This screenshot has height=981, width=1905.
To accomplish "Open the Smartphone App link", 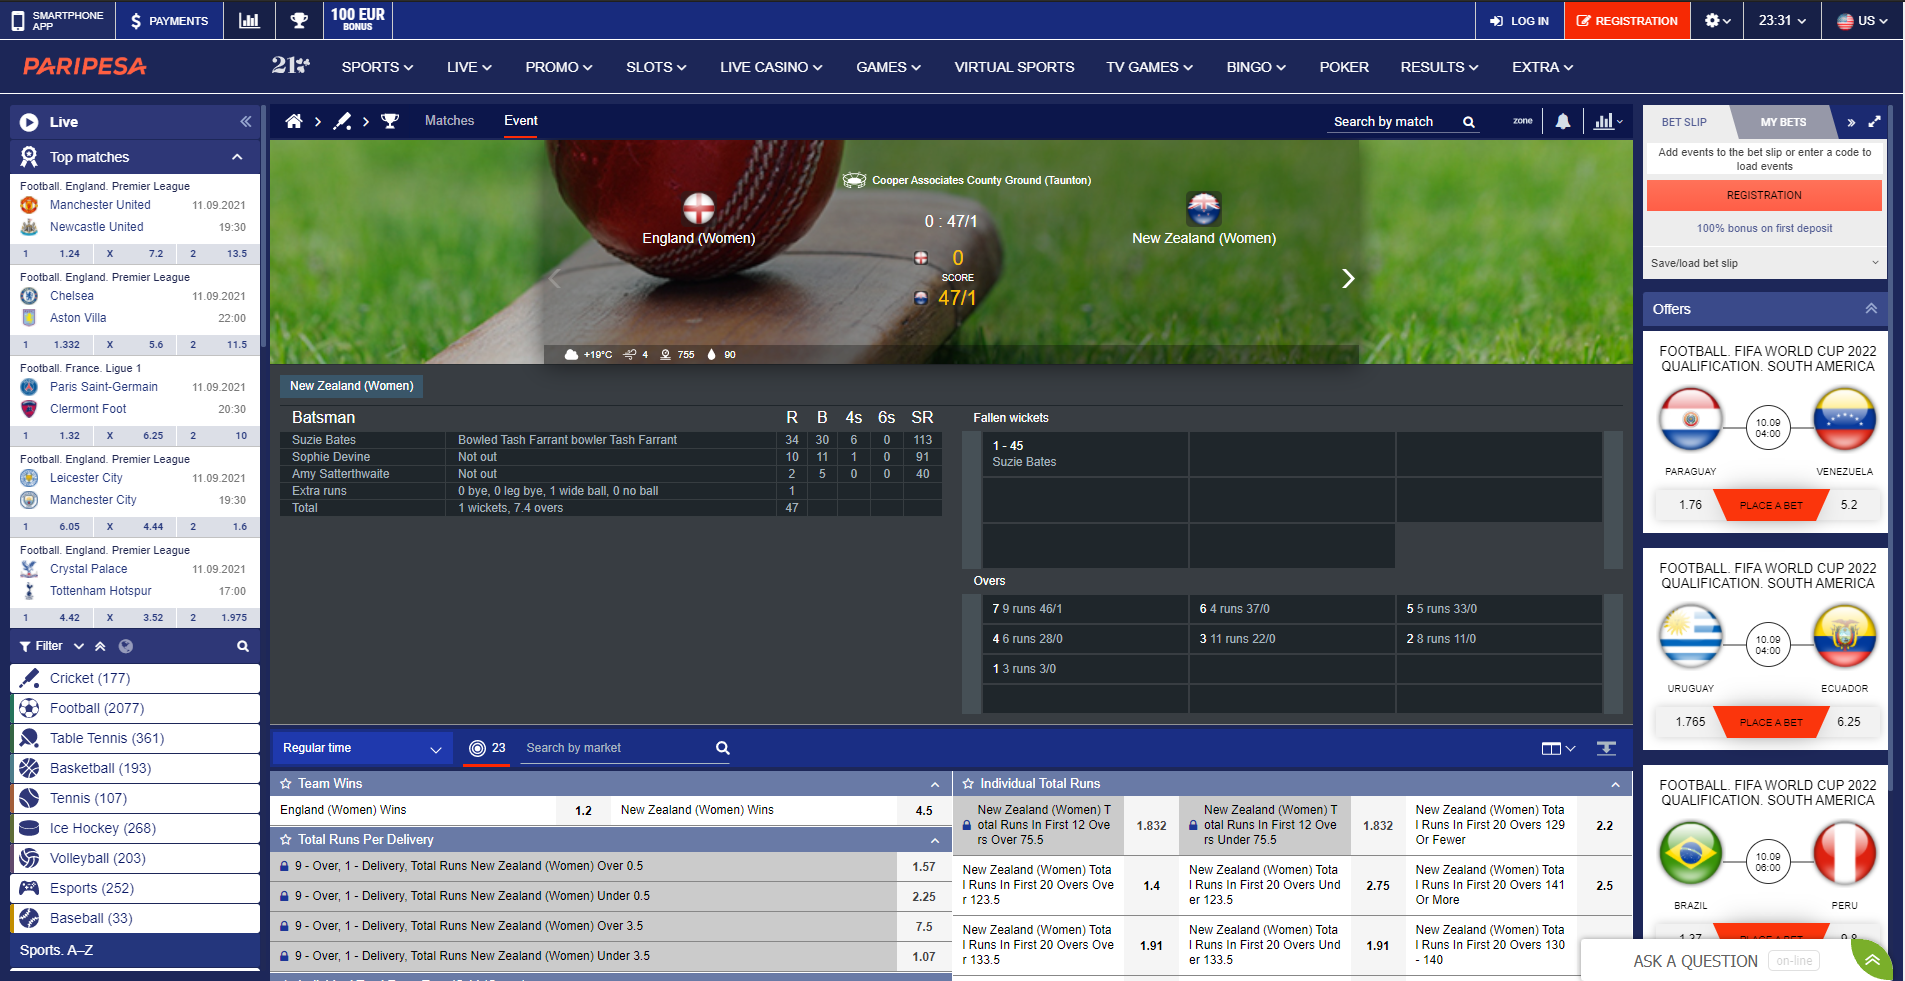I will pos(57,20).
